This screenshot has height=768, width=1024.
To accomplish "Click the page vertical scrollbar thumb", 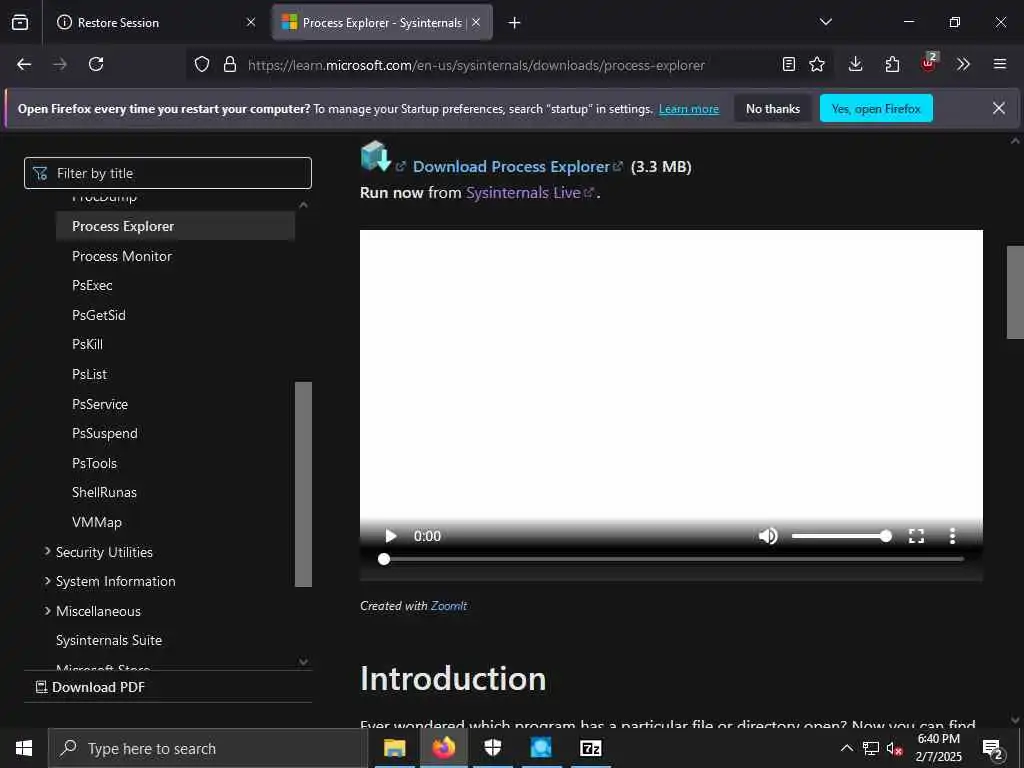I will tap(1014, 292).
